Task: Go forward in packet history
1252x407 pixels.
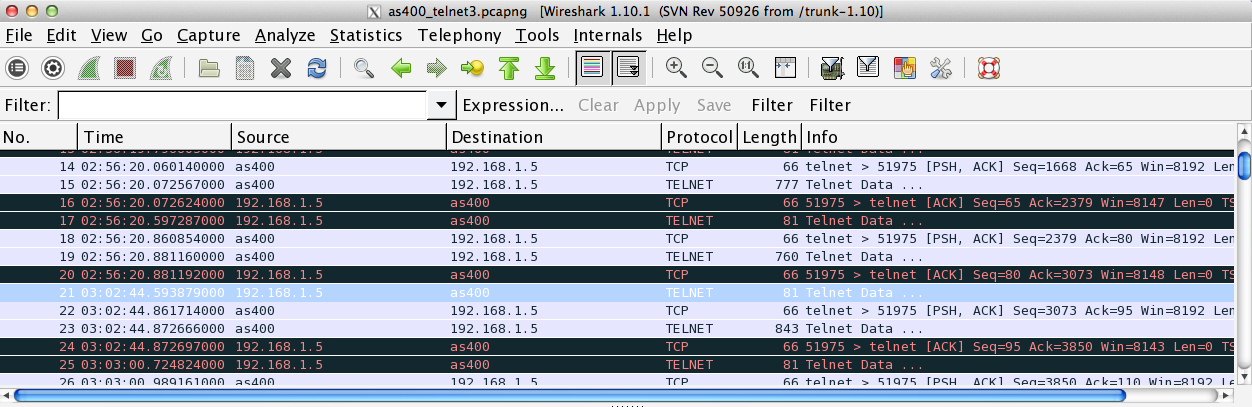Action: (x=437, y=68)
